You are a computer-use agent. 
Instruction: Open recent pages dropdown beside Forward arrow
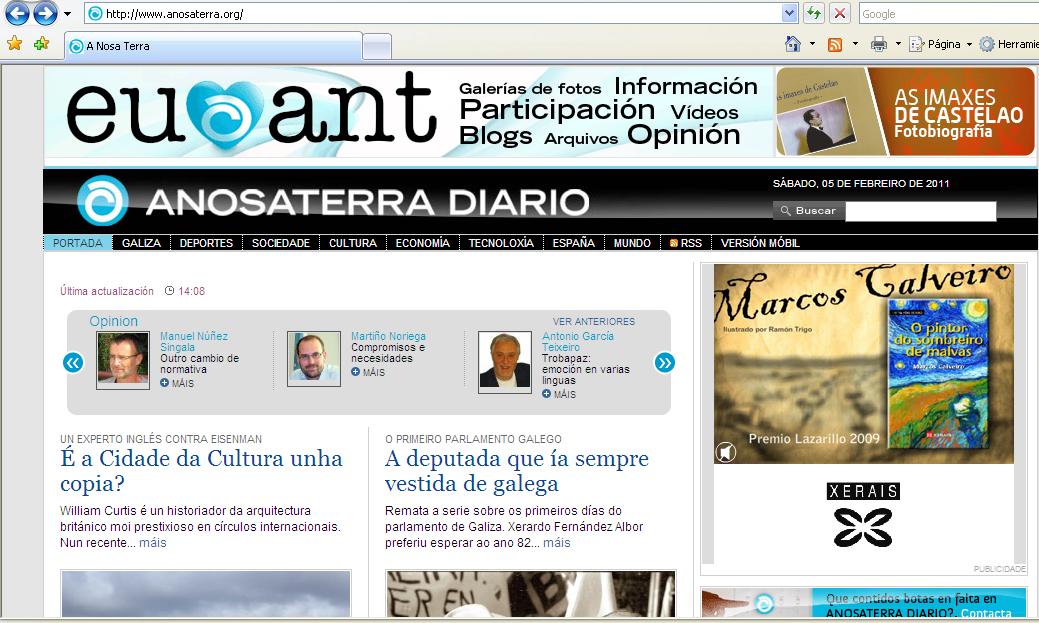[x=68, y=13]
